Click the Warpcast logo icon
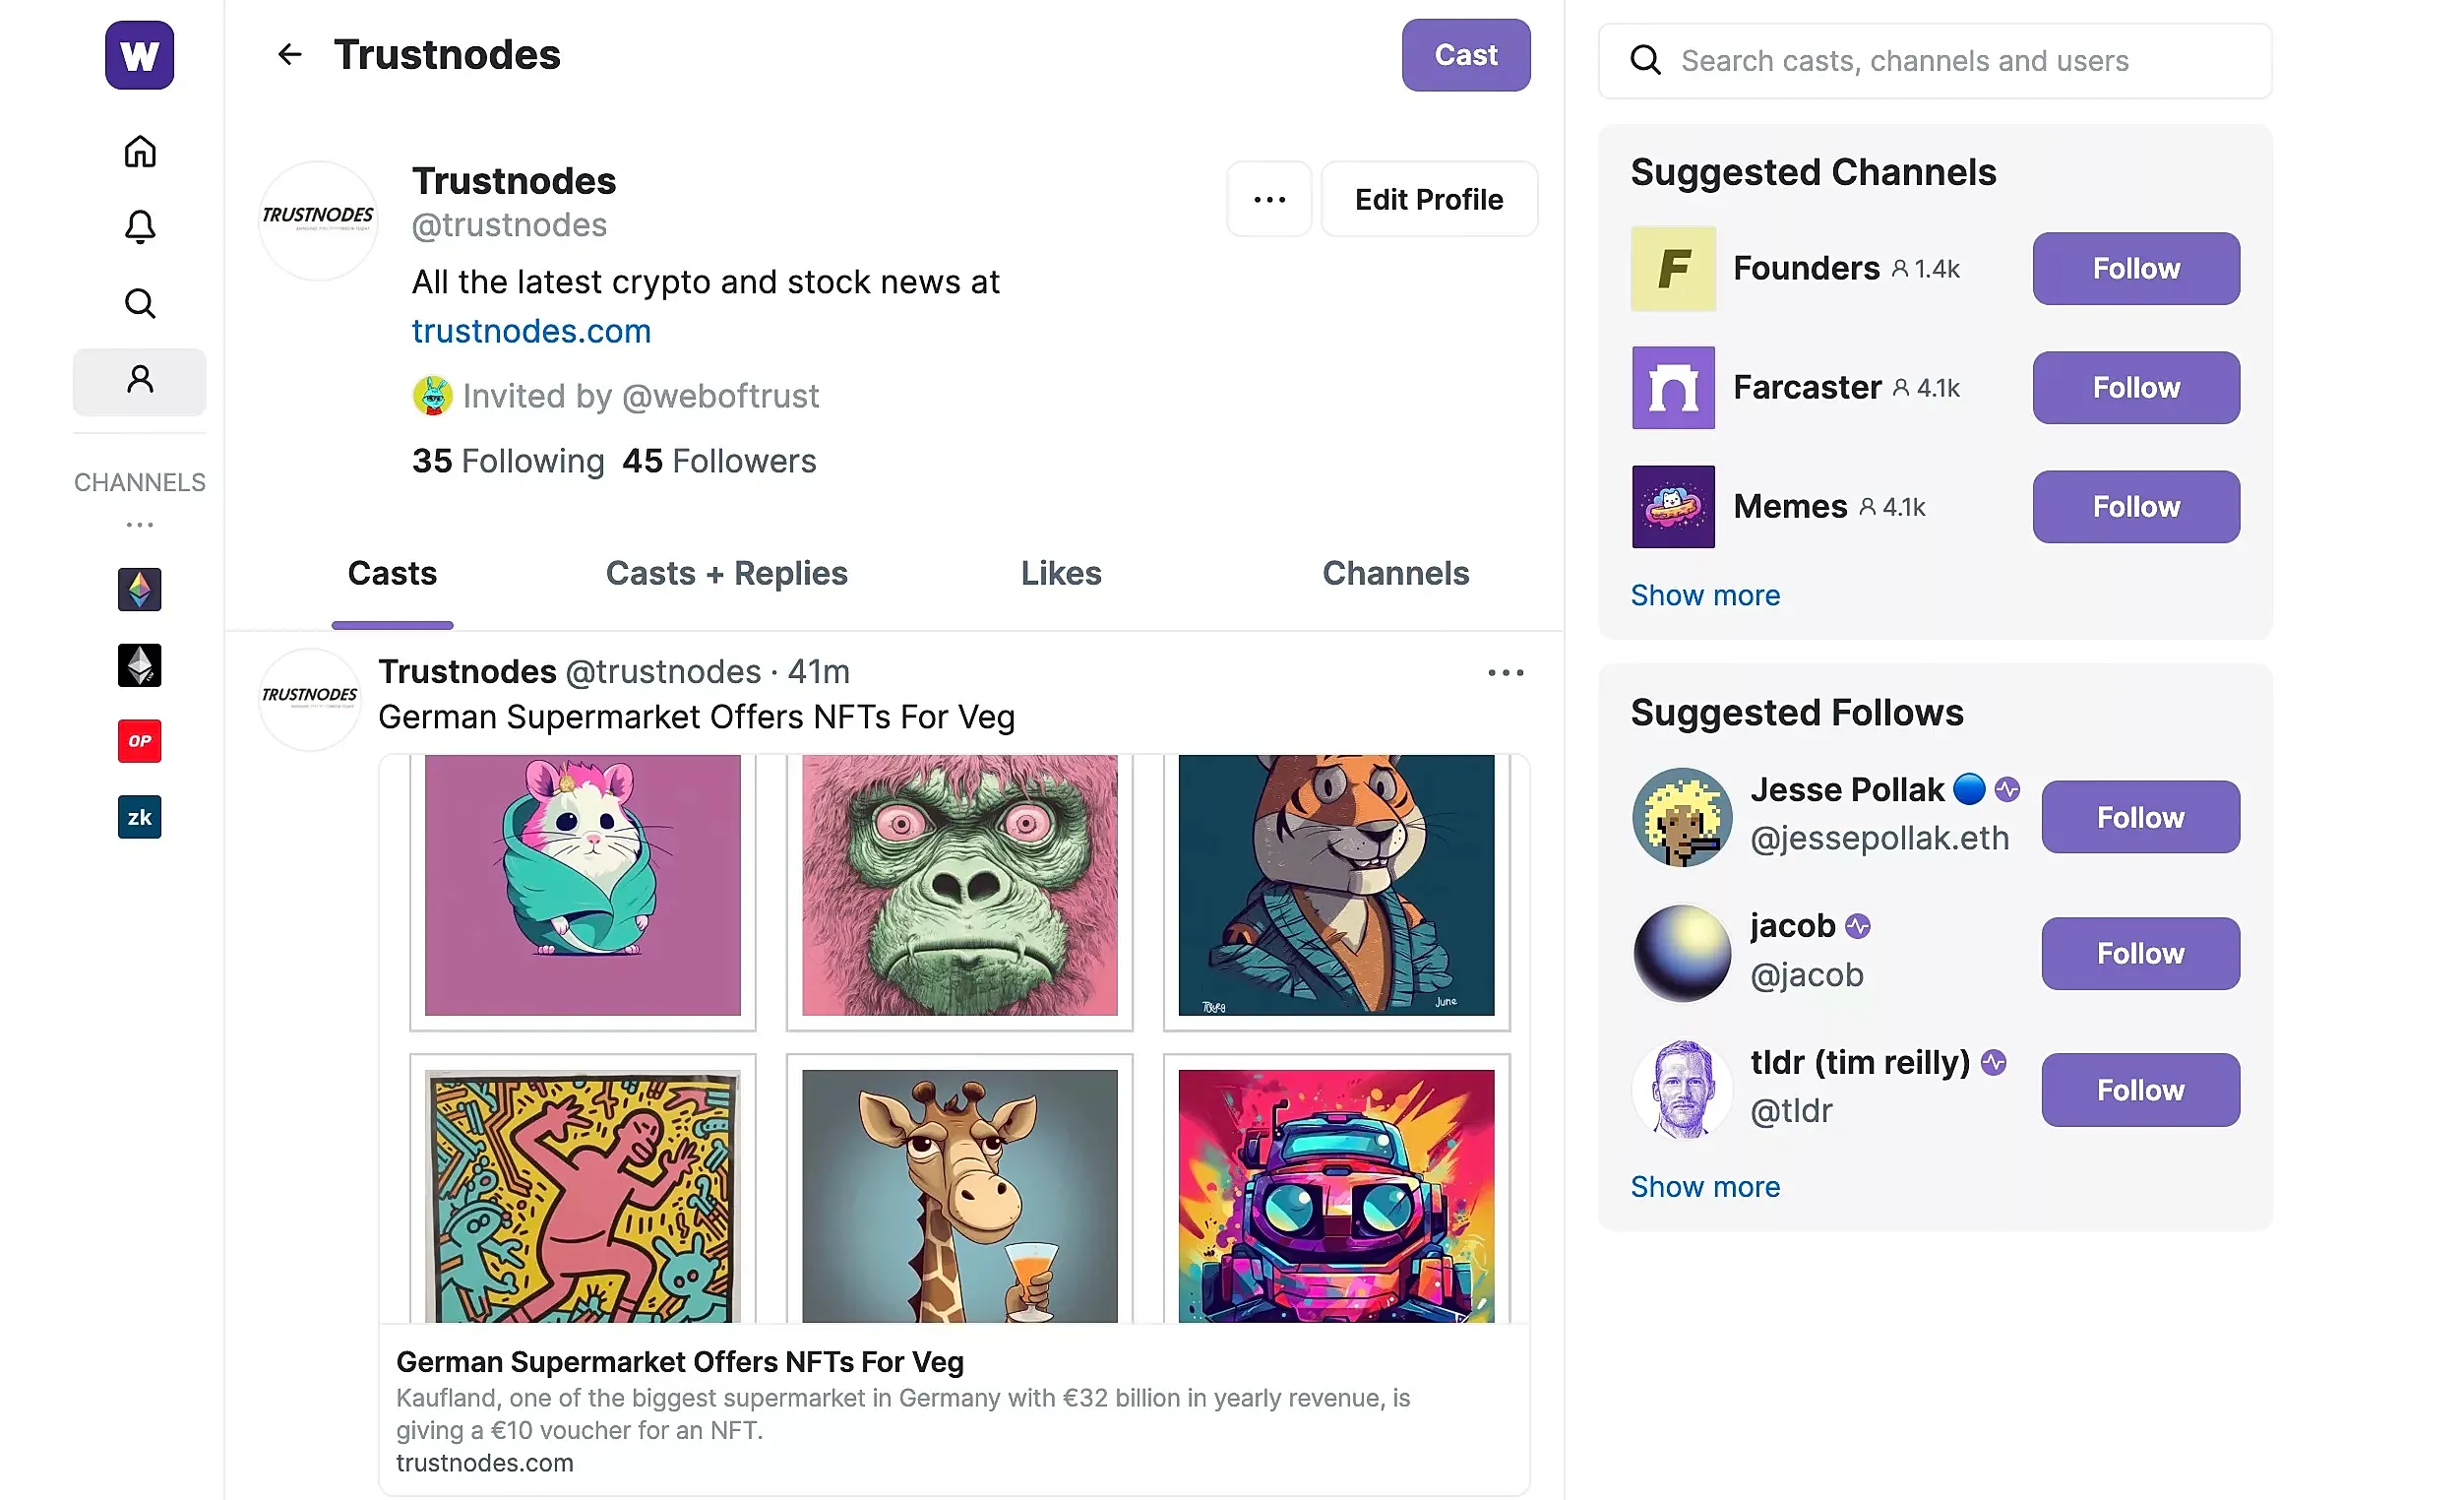The height and width of the screenshot is (1500, 2464). pyautogui.click(x=139, y=55)
